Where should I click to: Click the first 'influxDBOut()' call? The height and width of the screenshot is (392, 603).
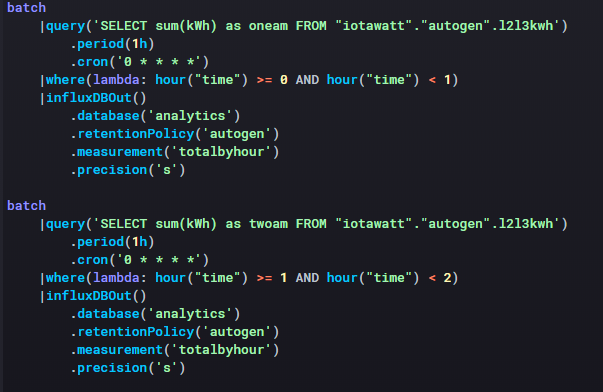[96, 98]
